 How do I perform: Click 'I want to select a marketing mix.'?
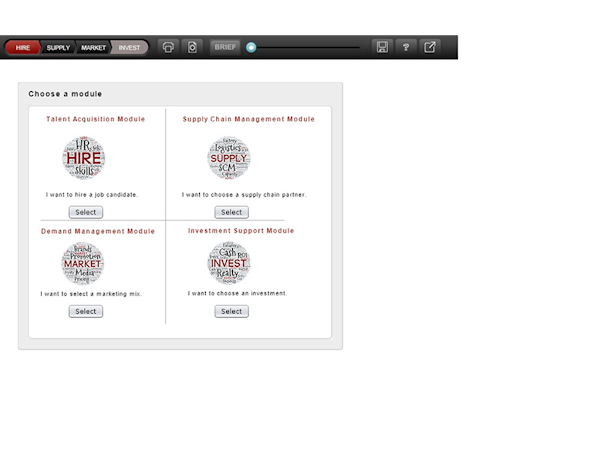91,293
